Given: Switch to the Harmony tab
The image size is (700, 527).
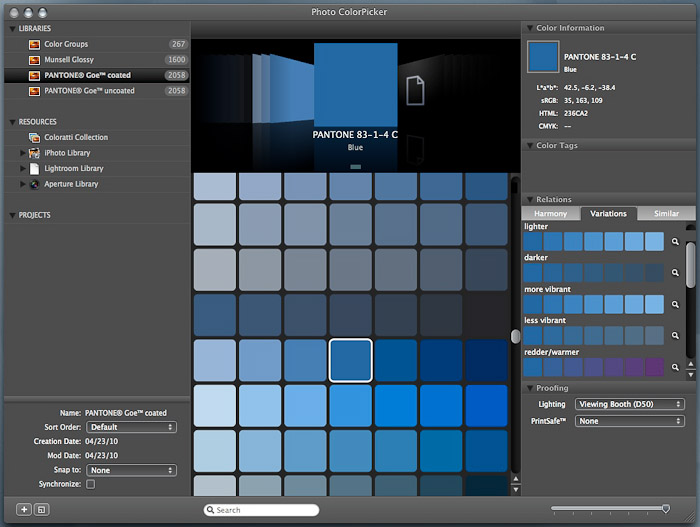Looking at the screenshot, I should tap(550, 214).
